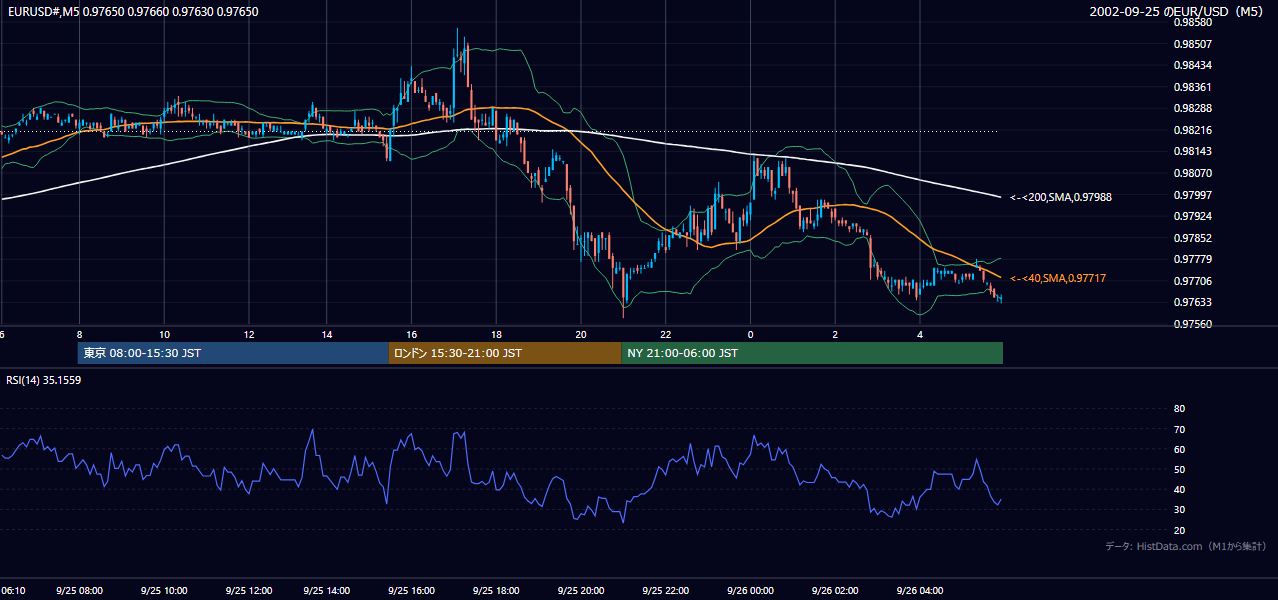
Task: Click price axis label 0.97560
Action: click(1193, 324)
